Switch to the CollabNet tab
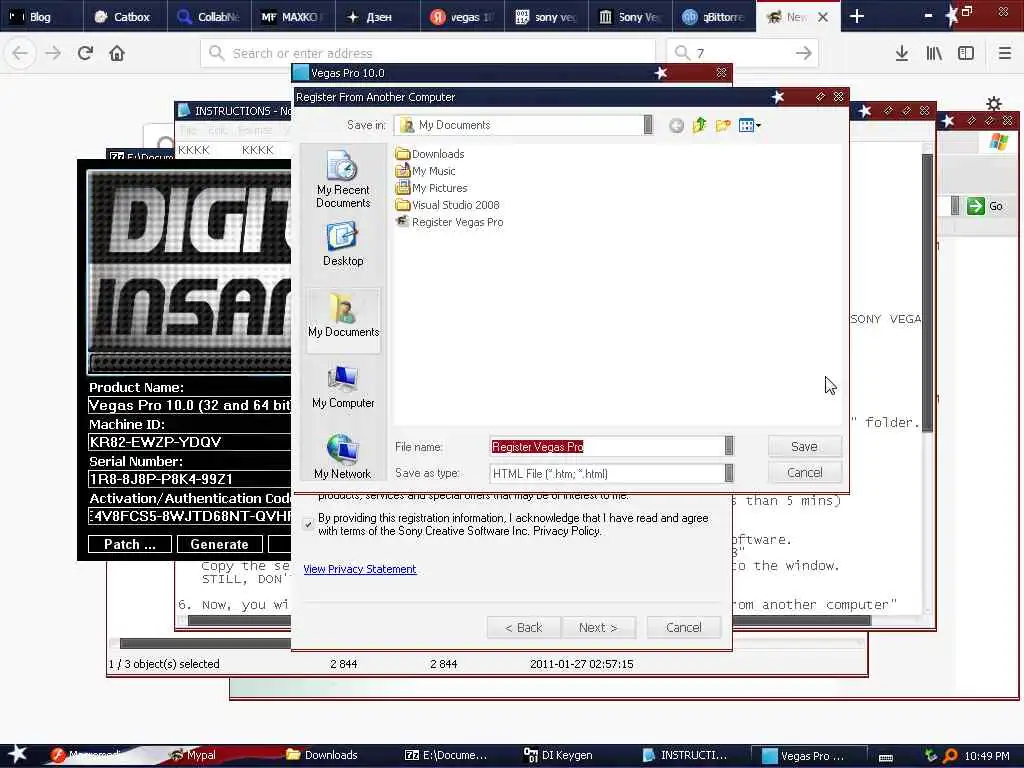1024x768 pixels. pyautogui.click(x=209, y=16)
